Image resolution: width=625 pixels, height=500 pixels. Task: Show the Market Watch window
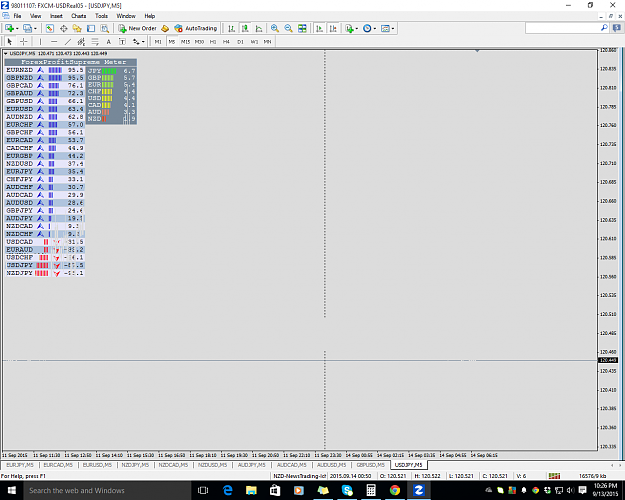(x=49, y=28)
